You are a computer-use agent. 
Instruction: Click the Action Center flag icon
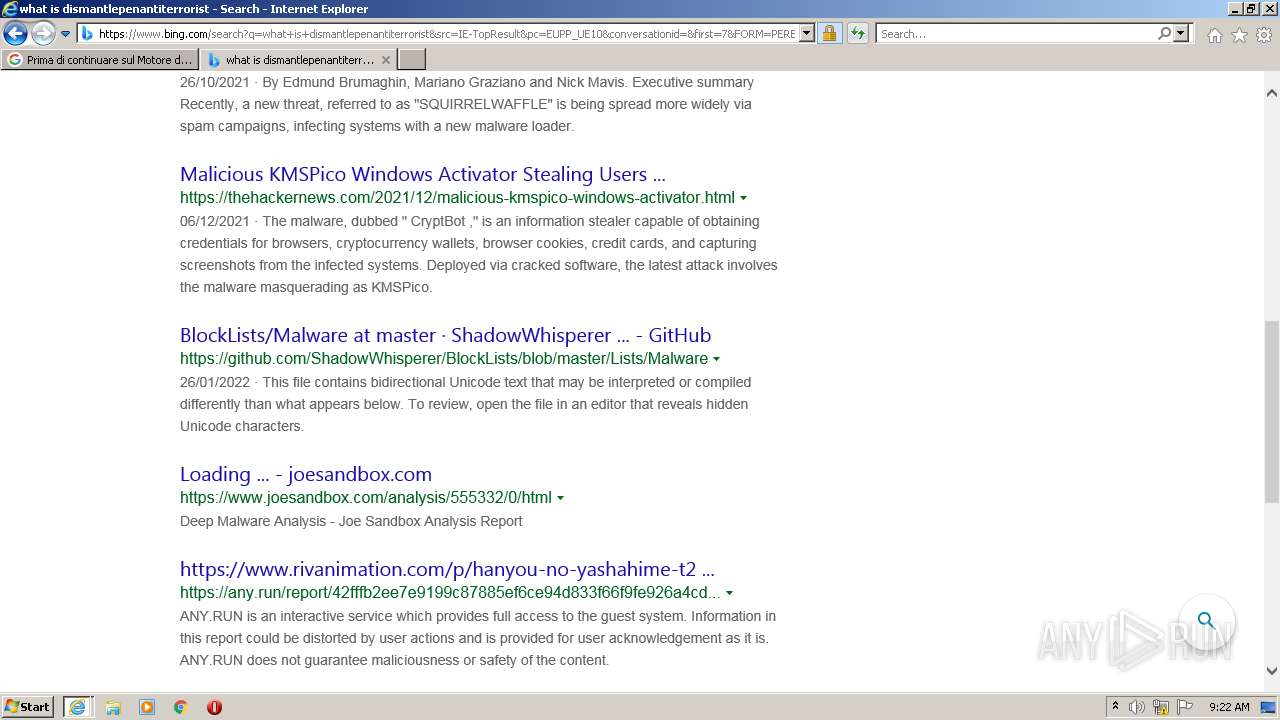pos(1185,707)
